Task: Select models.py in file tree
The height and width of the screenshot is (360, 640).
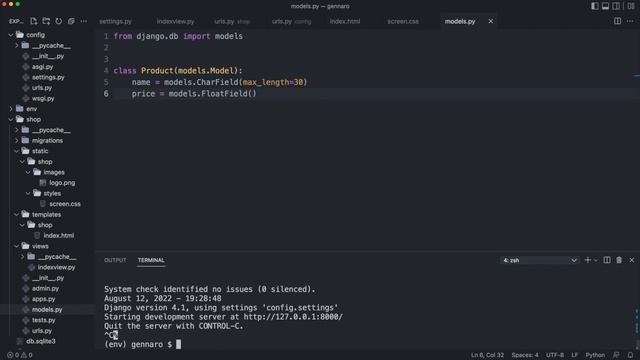Action: 47,310
